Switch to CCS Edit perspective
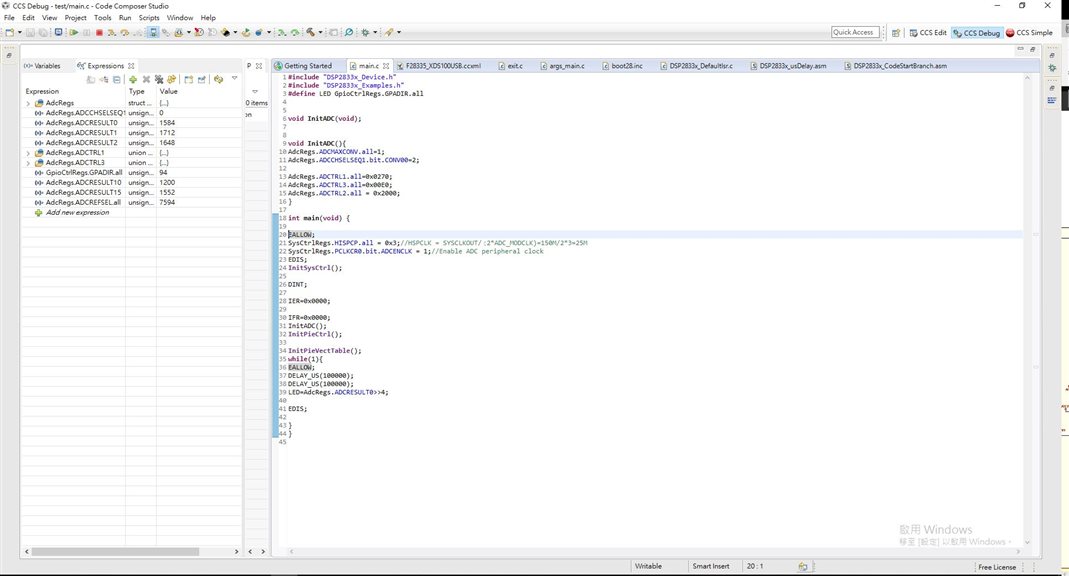Viewport: 1069px width, 576px height. click(928, 33)
